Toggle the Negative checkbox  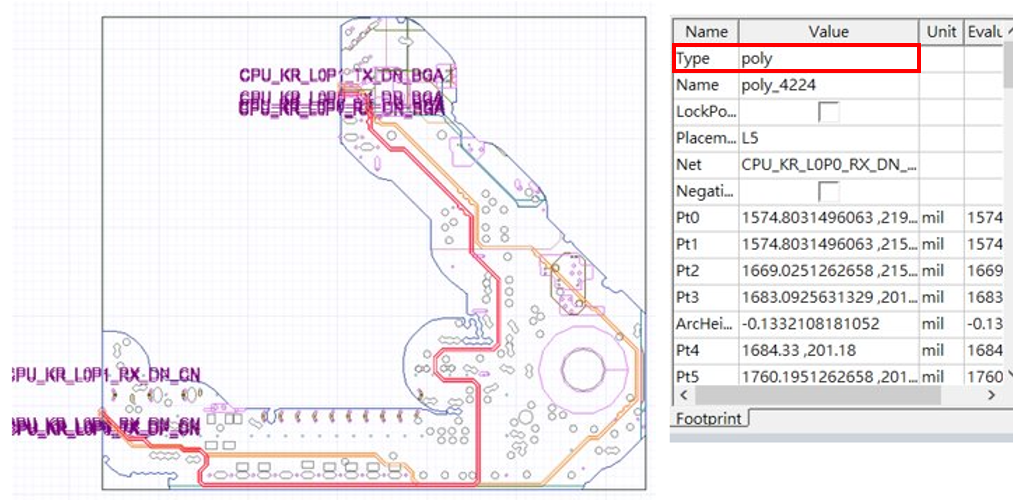[x=829, y=191]
